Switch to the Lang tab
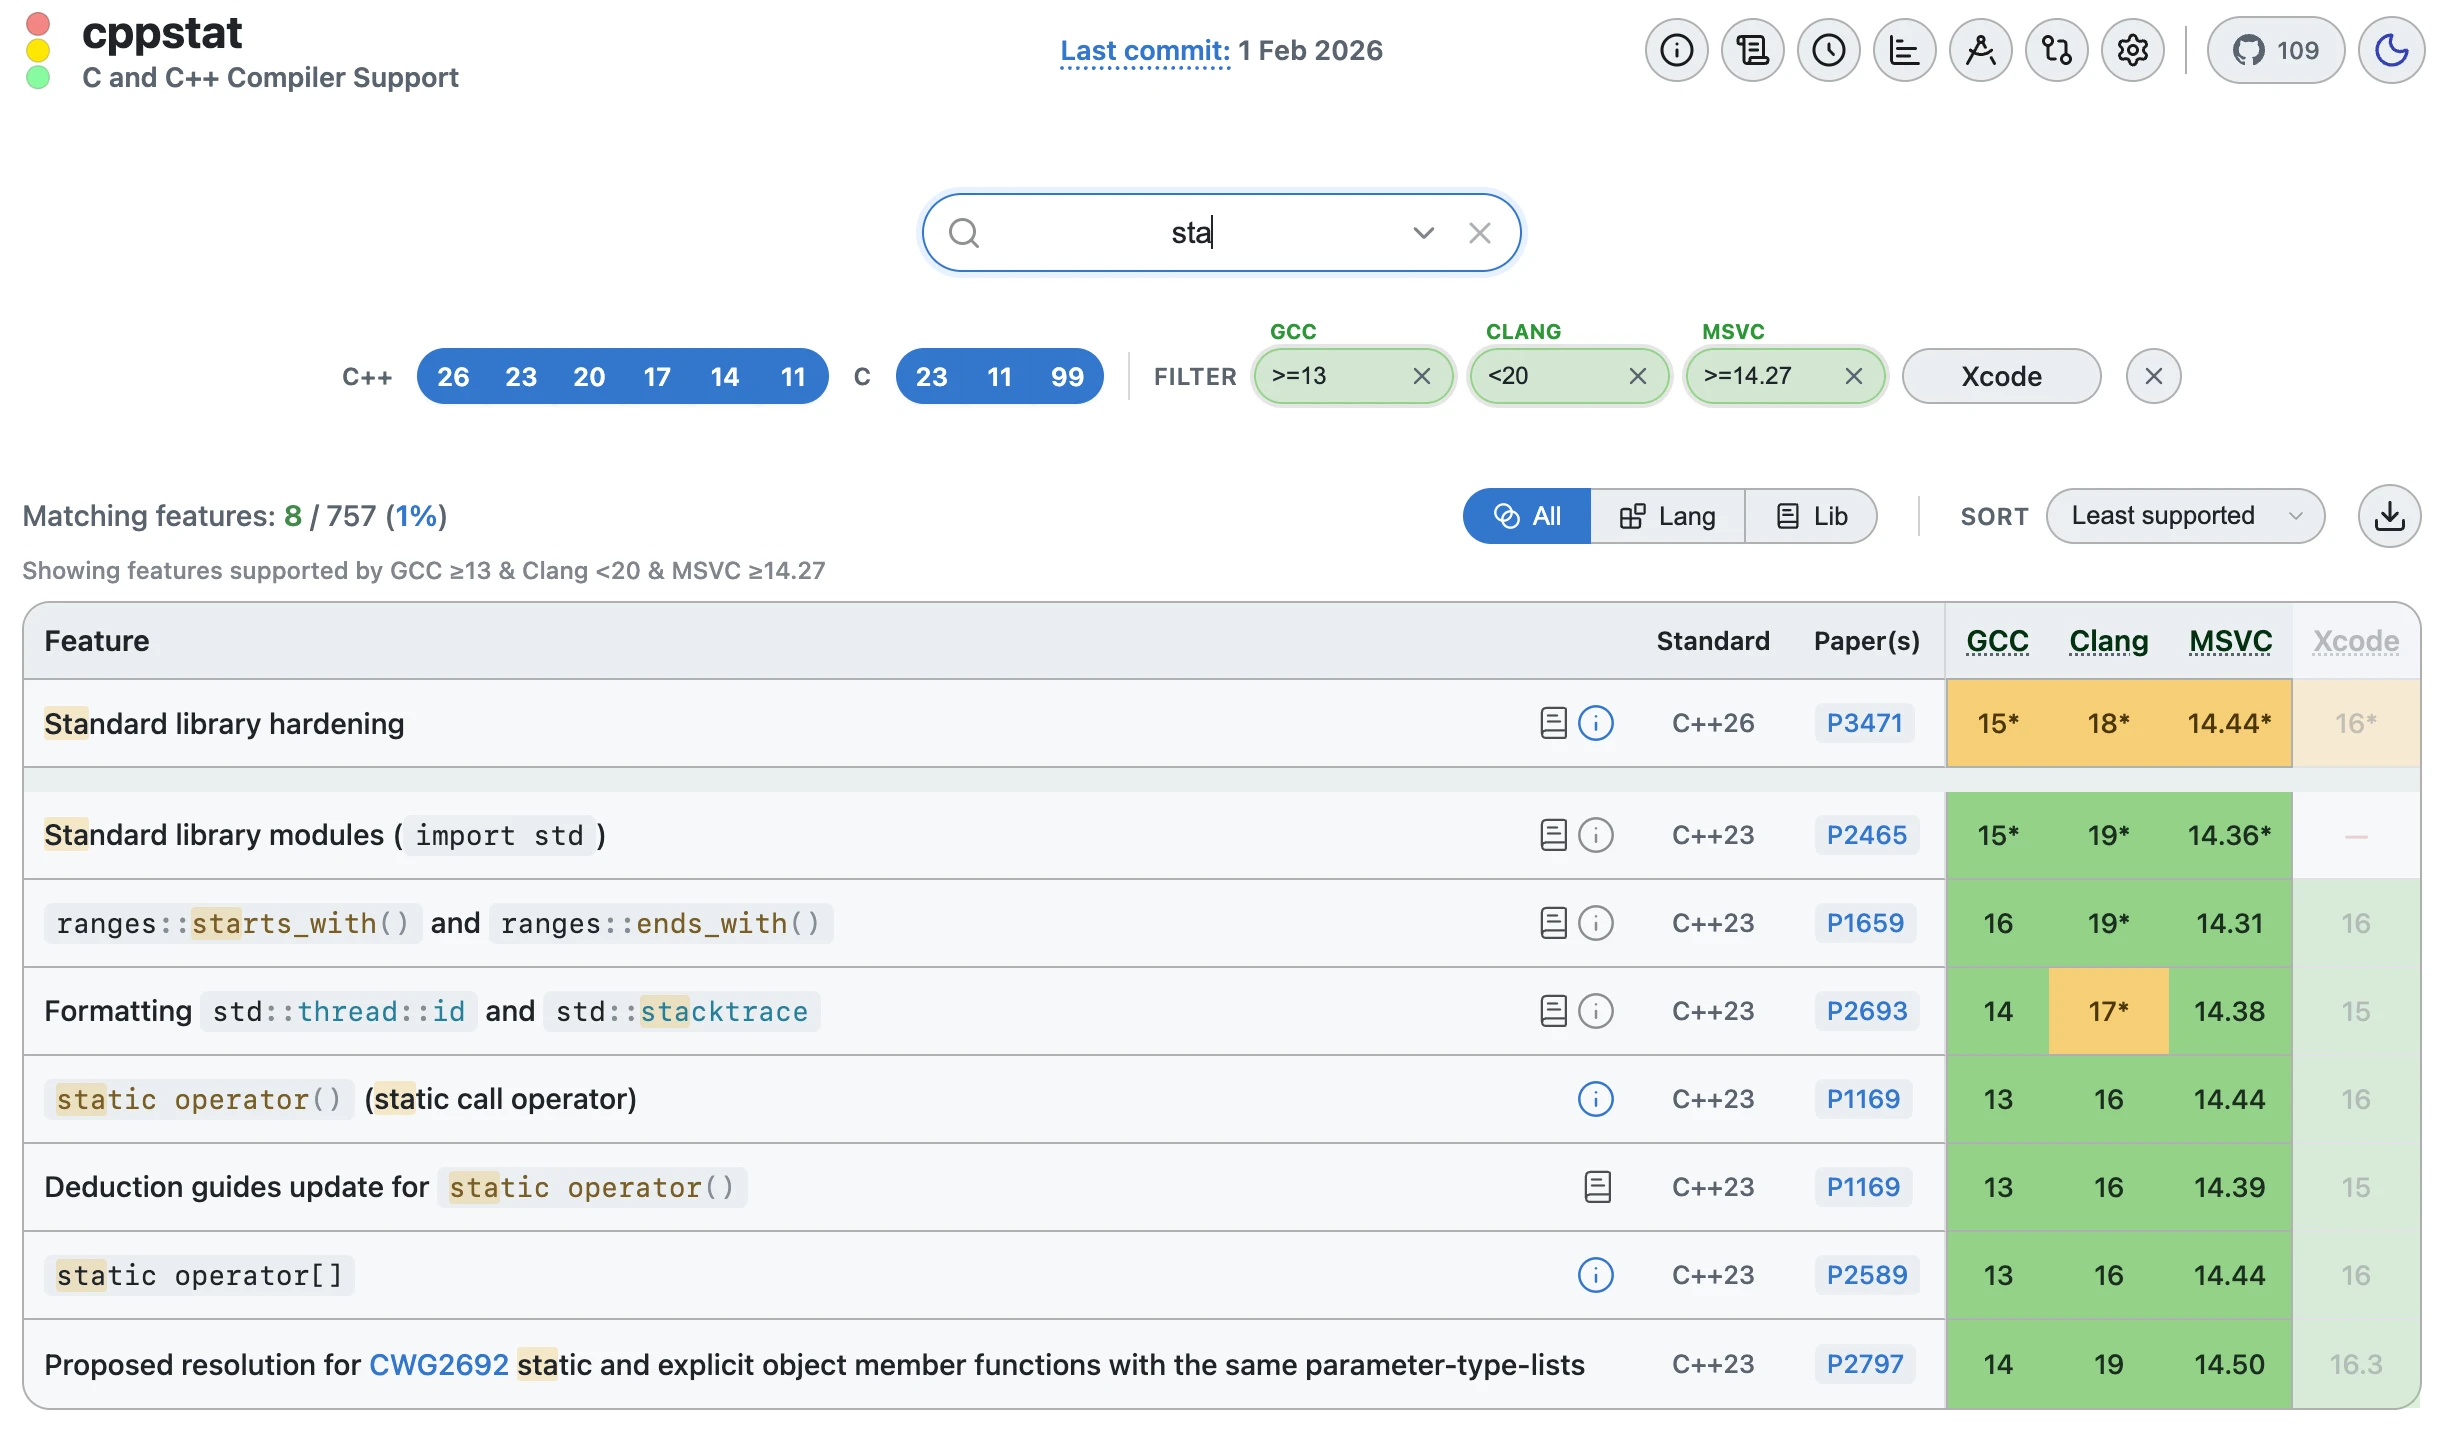 [x=1667, y=516]
